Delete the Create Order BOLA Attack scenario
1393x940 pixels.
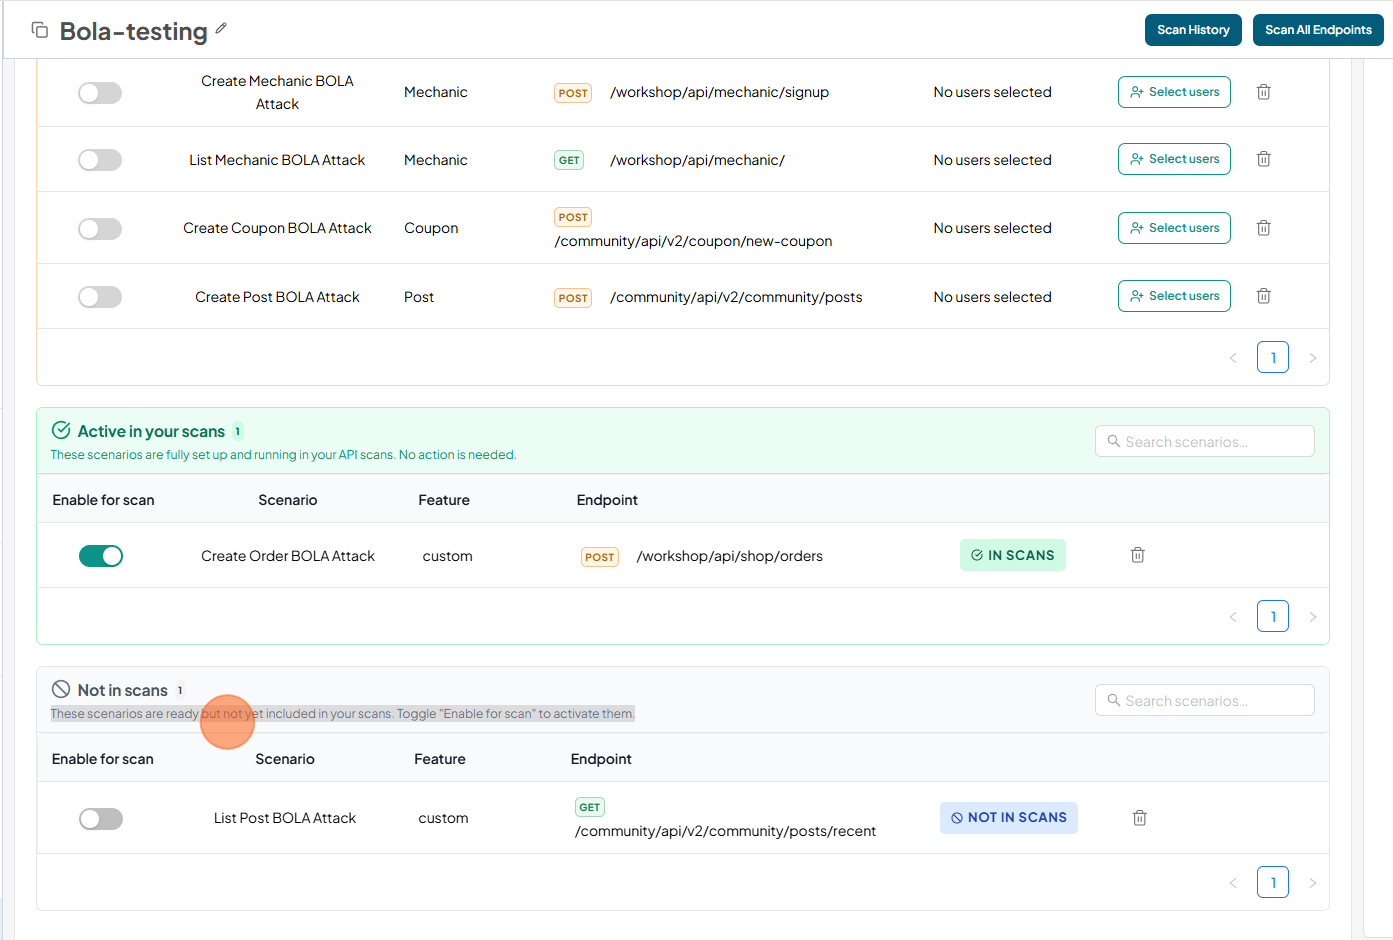[x=1137, y=555]
